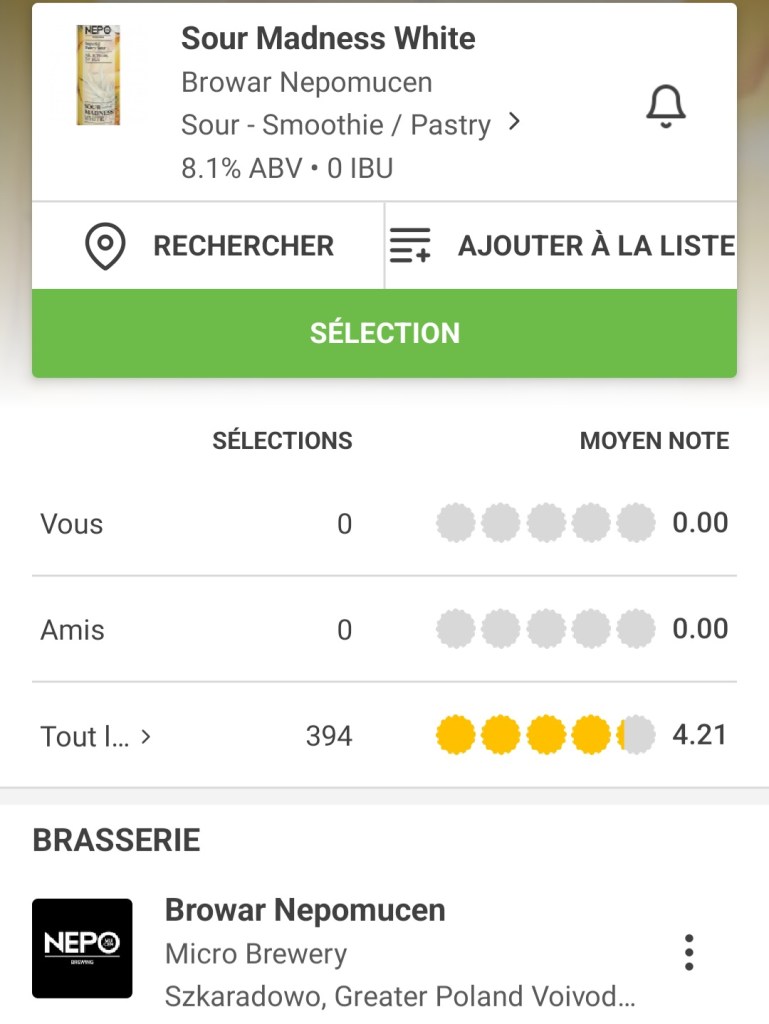Tap the Amis rating stars
This screenshot has height=1024, width=769.
pyautogui.click(x=545, y=629)
